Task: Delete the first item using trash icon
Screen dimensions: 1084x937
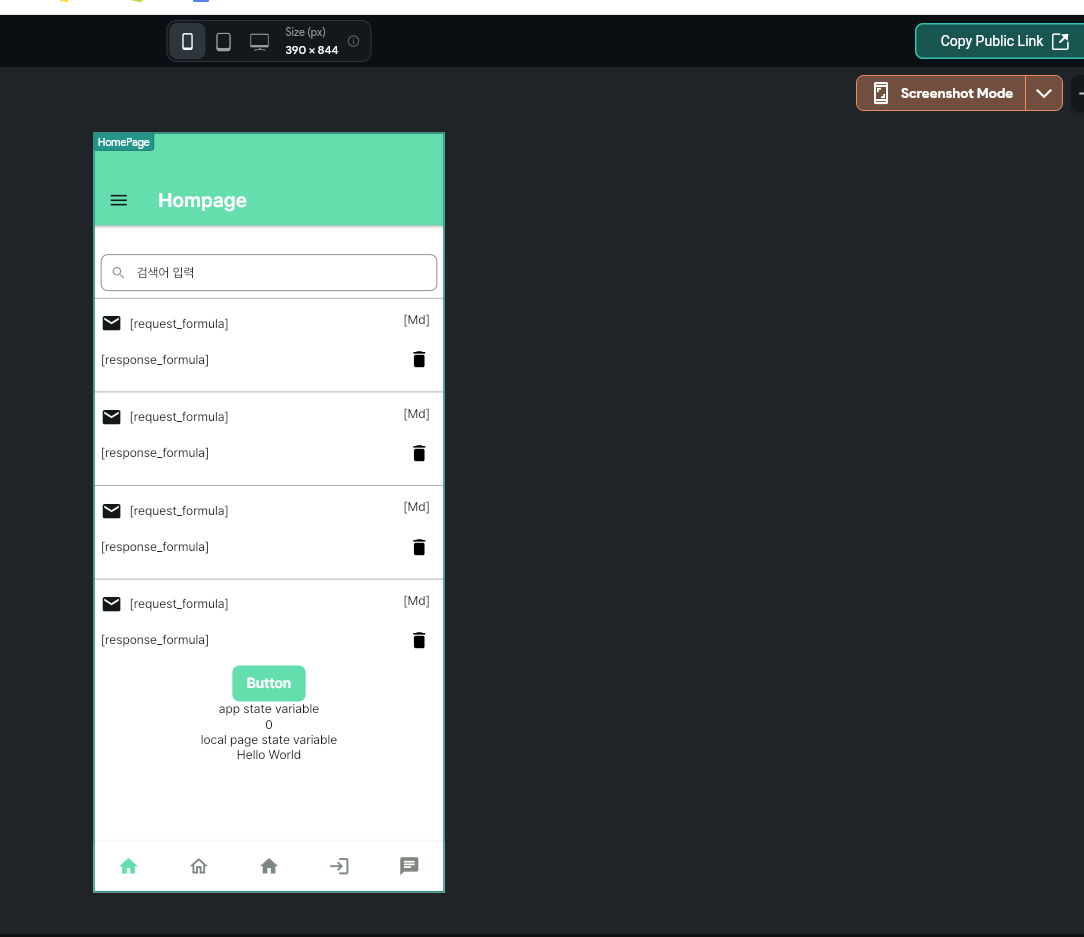Action: coord(419,360)
